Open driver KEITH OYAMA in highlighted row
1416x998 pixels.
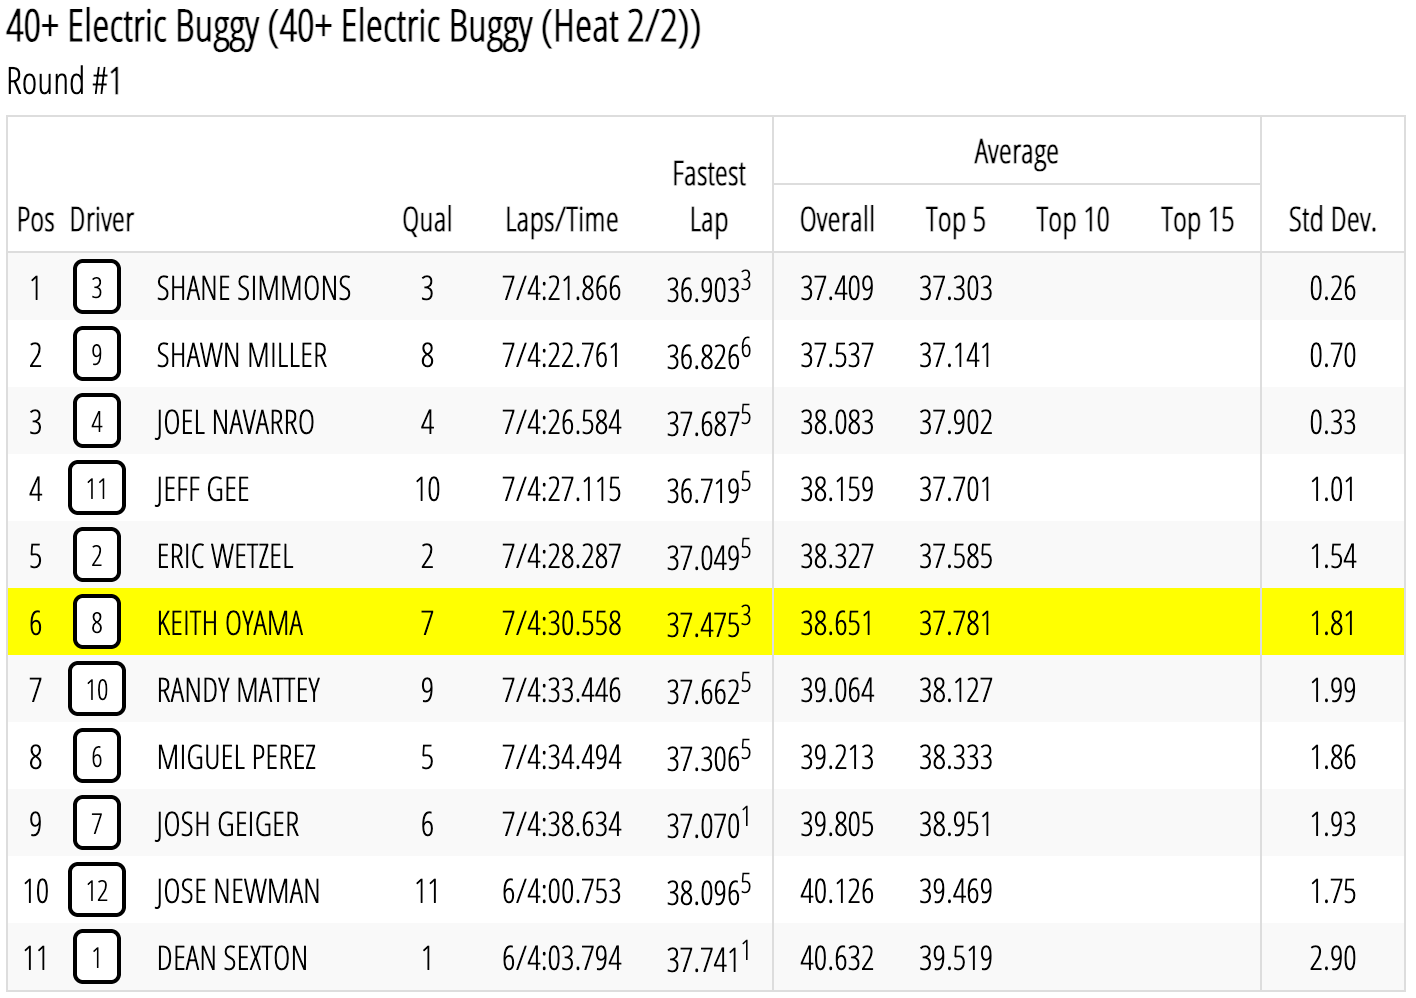point(230,624)
